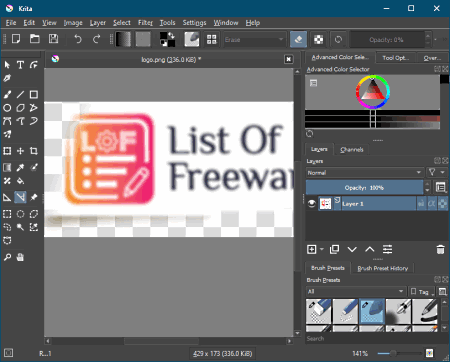Viewport: 450px width, 362px height.
Task: Open the Normal blending mode dropdown
Action: [365, 172]
